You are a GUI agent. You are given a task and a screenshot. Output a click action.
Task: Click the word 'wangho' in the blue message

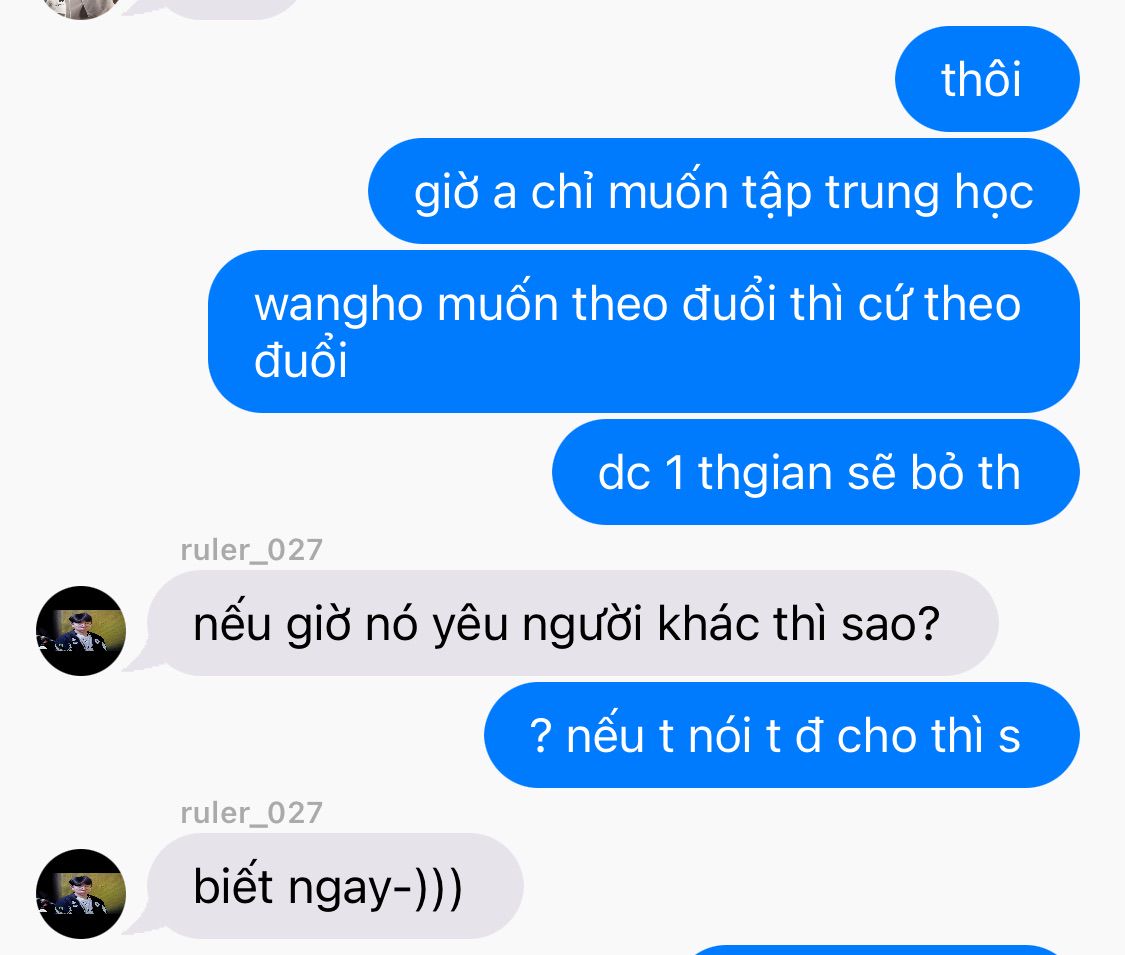(339, 305)
